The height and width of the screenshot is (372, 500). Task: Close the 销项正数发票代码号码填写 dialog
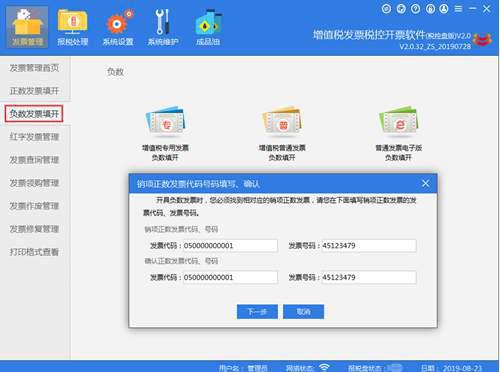coord(426,183)
